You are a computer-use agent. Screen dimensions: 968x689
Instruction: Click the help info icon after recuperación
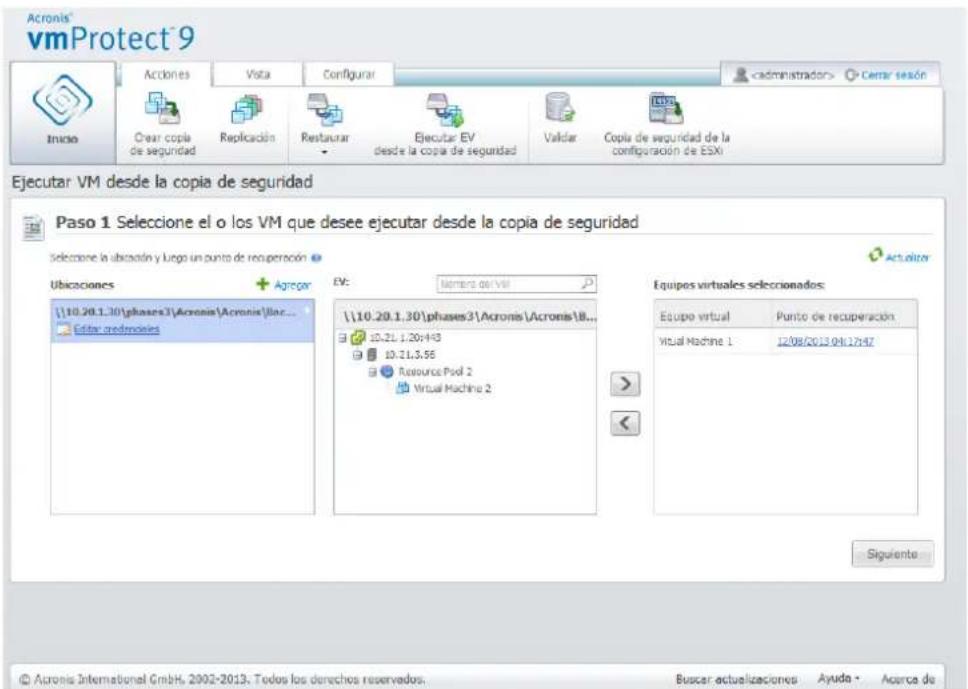pos(317,257)
